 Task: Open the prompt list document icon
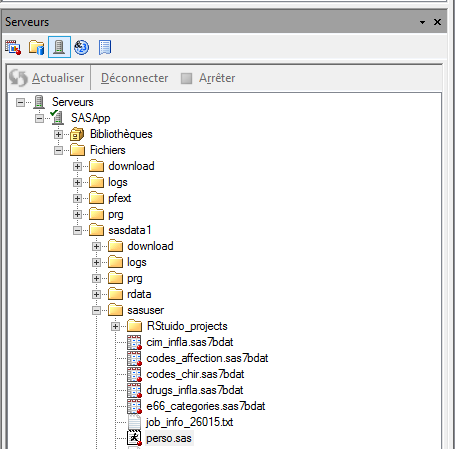click(105, 47)
